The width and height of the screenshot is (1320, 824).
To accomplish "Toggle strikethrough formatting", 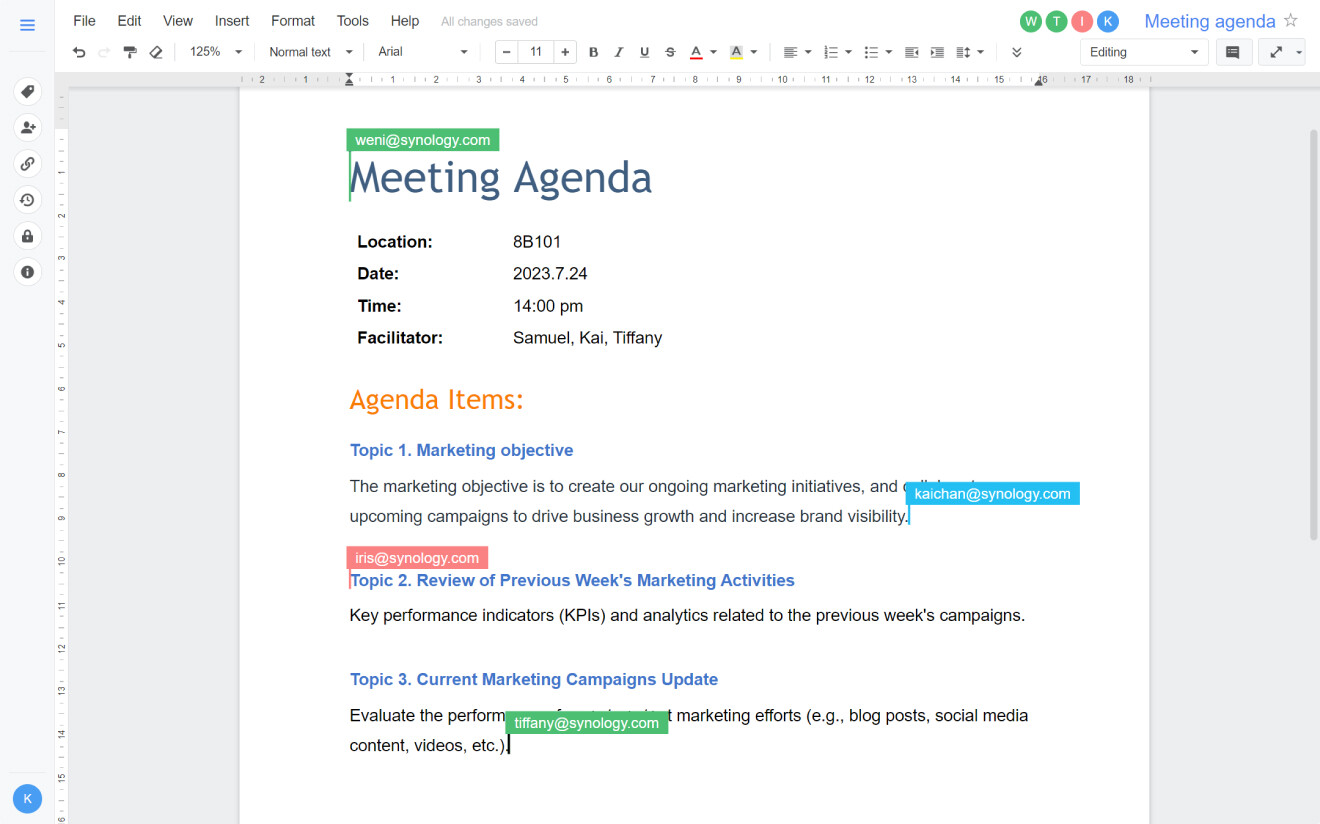I will pos(669,51).
